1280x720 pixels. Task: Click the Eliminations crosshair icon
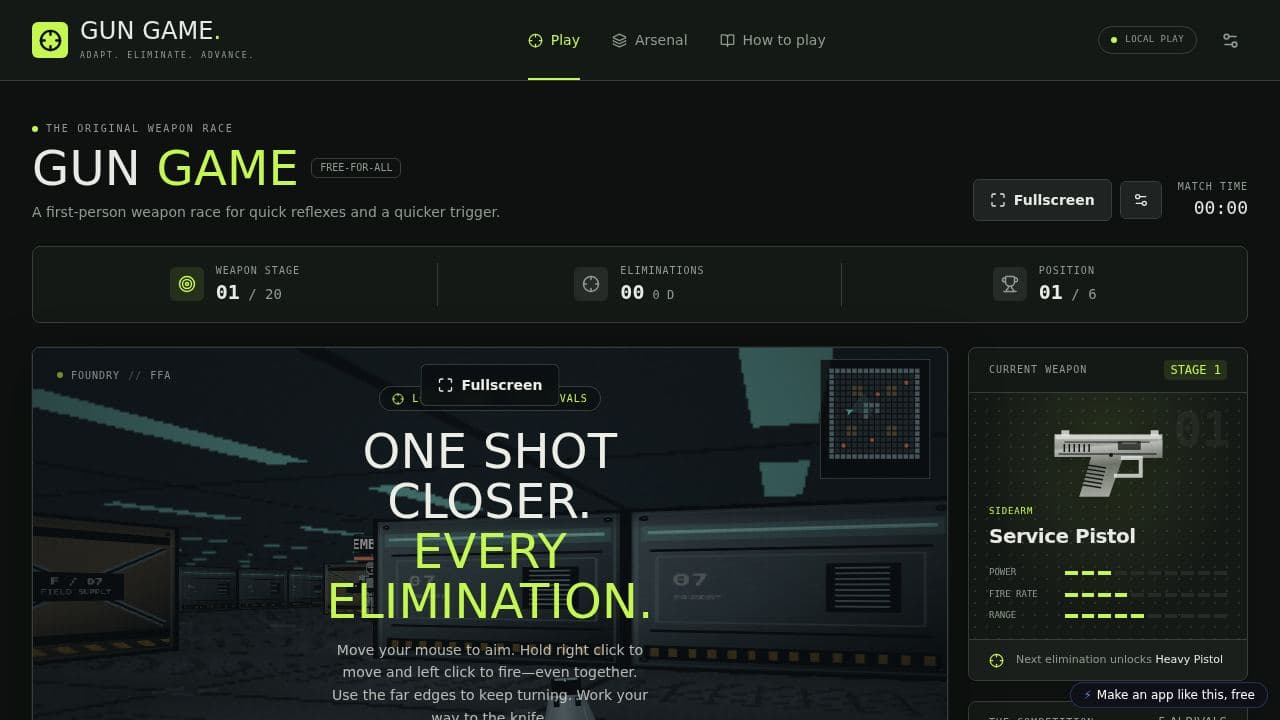click(x=591, y=284)
